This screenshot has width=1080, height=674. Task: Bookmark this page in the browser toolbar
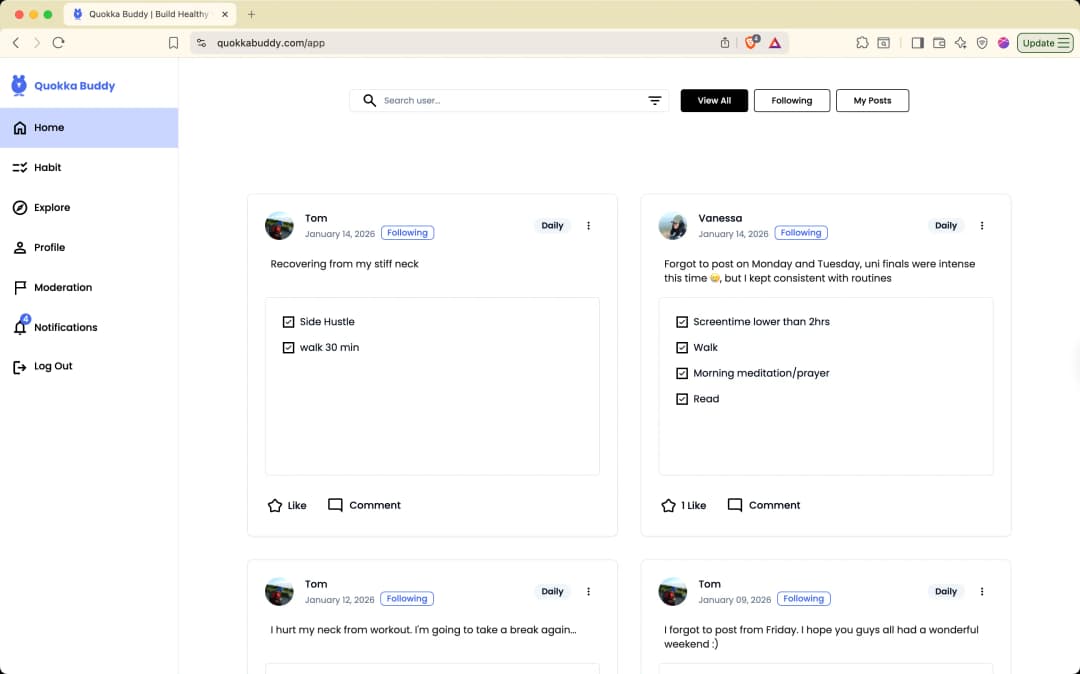pos(173,43)
